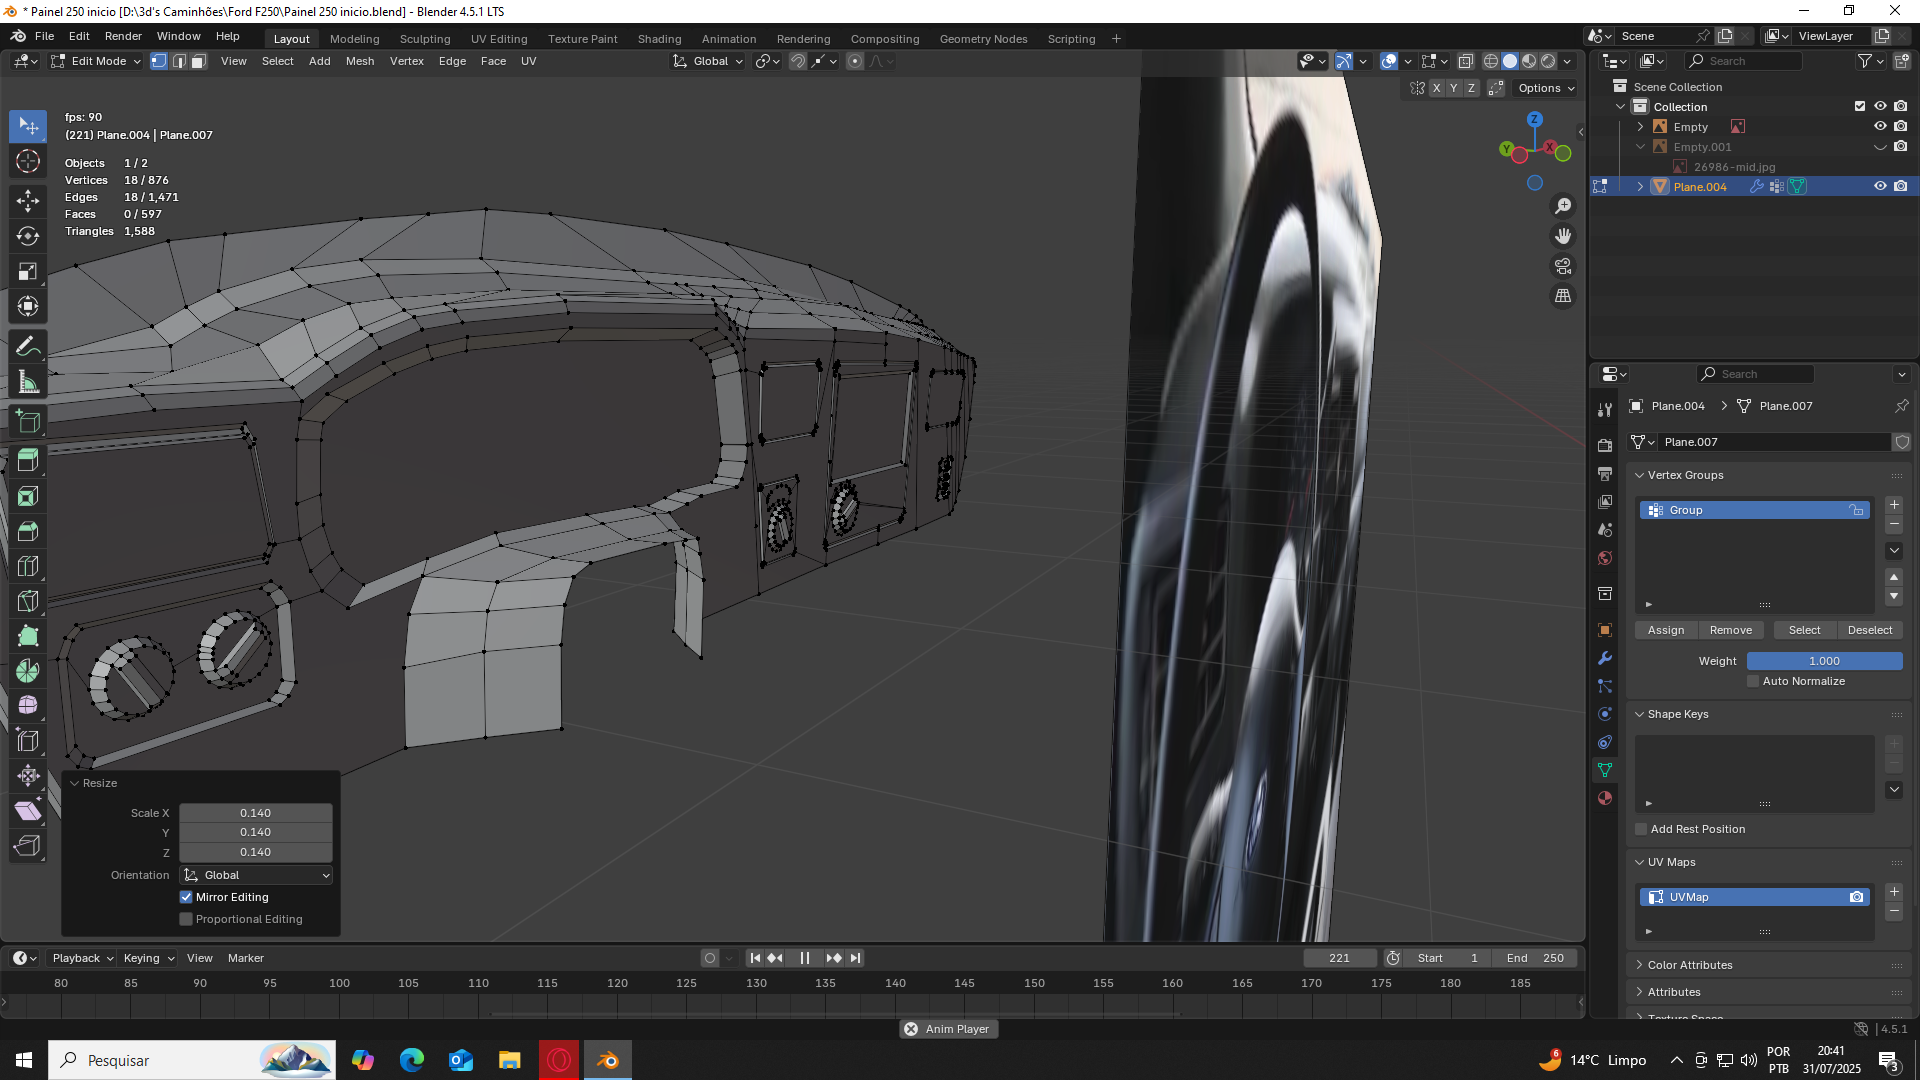Enable the Proportional Editing checkbox
The height and width of the screenshot is (1080, 1920).
tap(186, 919)
